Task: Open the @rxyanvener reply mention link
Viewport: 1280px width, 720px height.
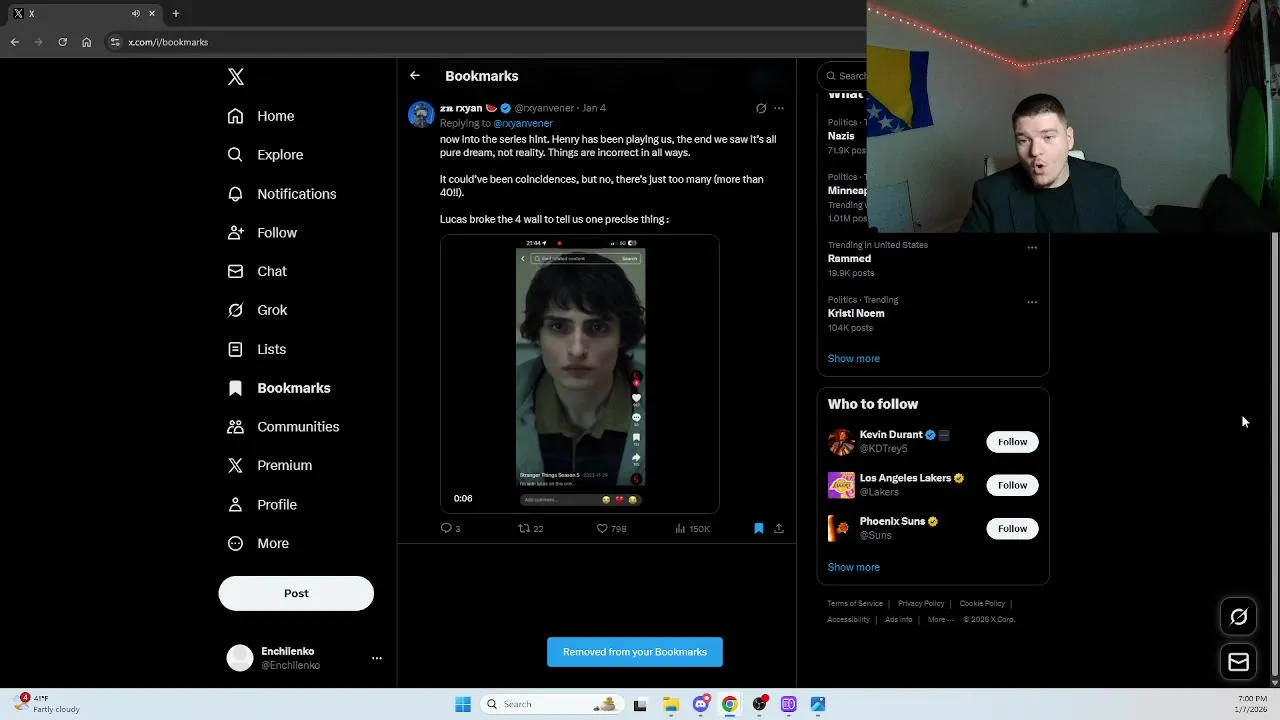Action: pyautogui.click(x=523, y=123)
